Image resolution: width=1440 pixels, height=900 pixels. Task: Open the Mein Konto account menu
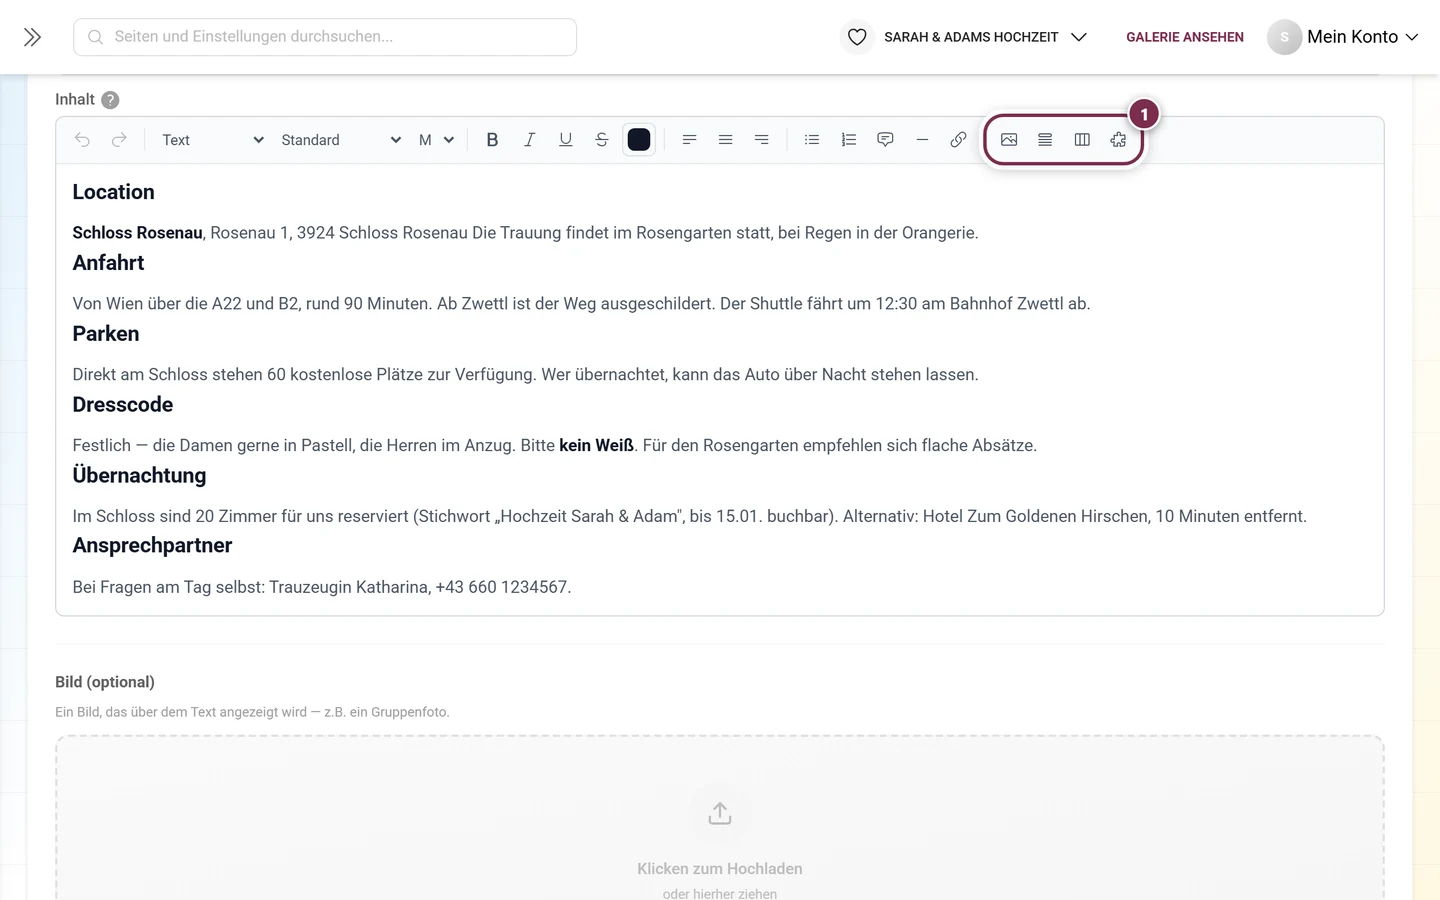1343,37
